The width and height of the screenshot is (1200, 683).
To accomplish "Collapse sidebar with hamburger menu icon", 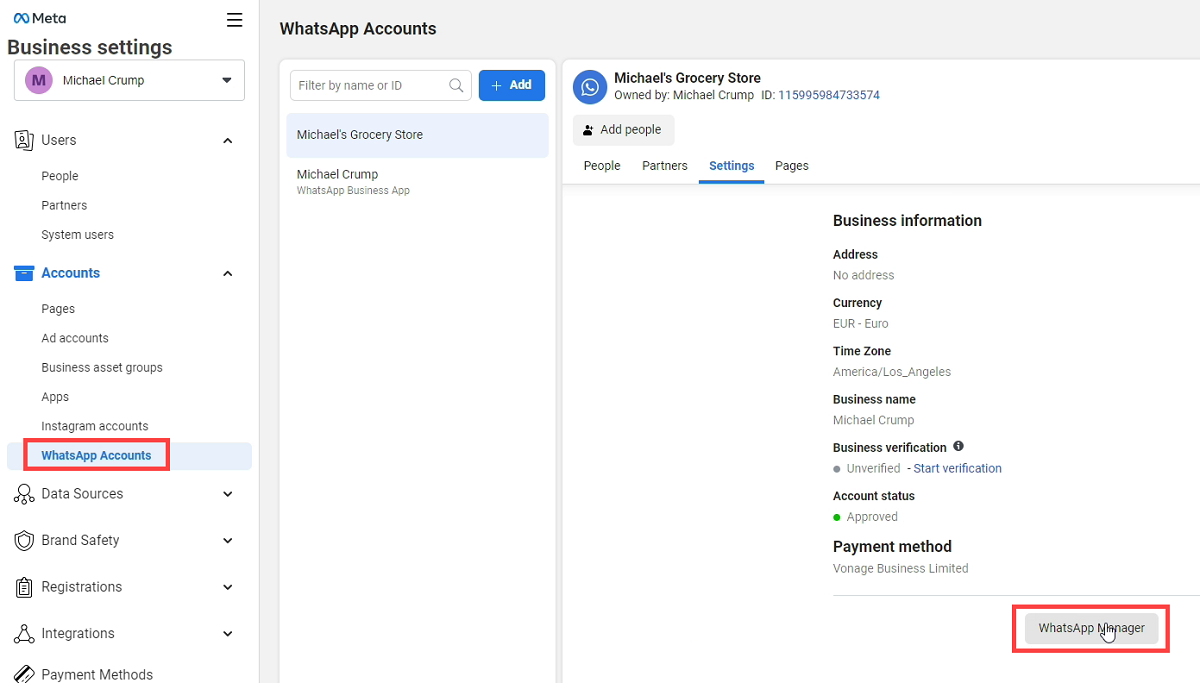I will [x=234, y=20].
